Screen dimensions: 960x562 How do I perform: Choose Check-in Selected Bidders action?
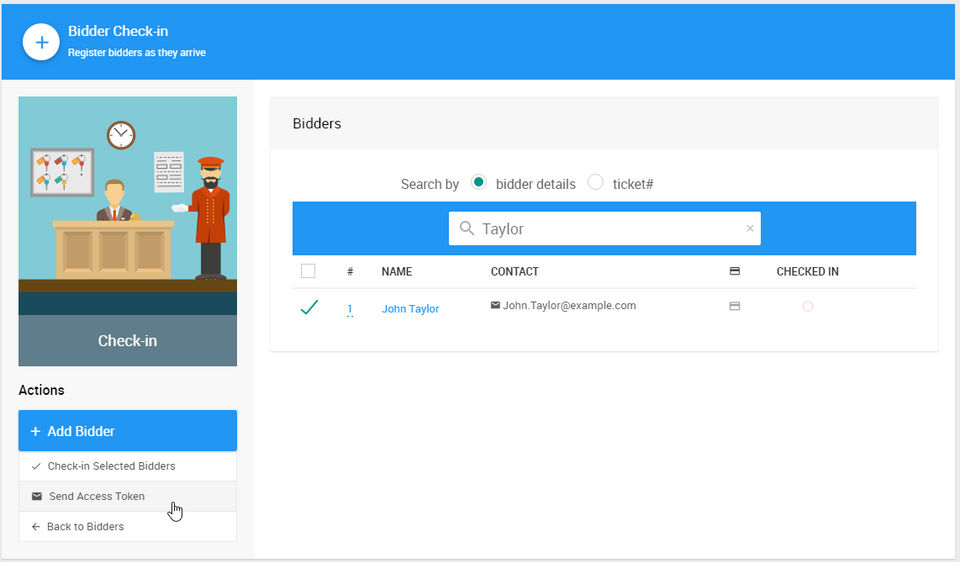[x=127, y=466]
